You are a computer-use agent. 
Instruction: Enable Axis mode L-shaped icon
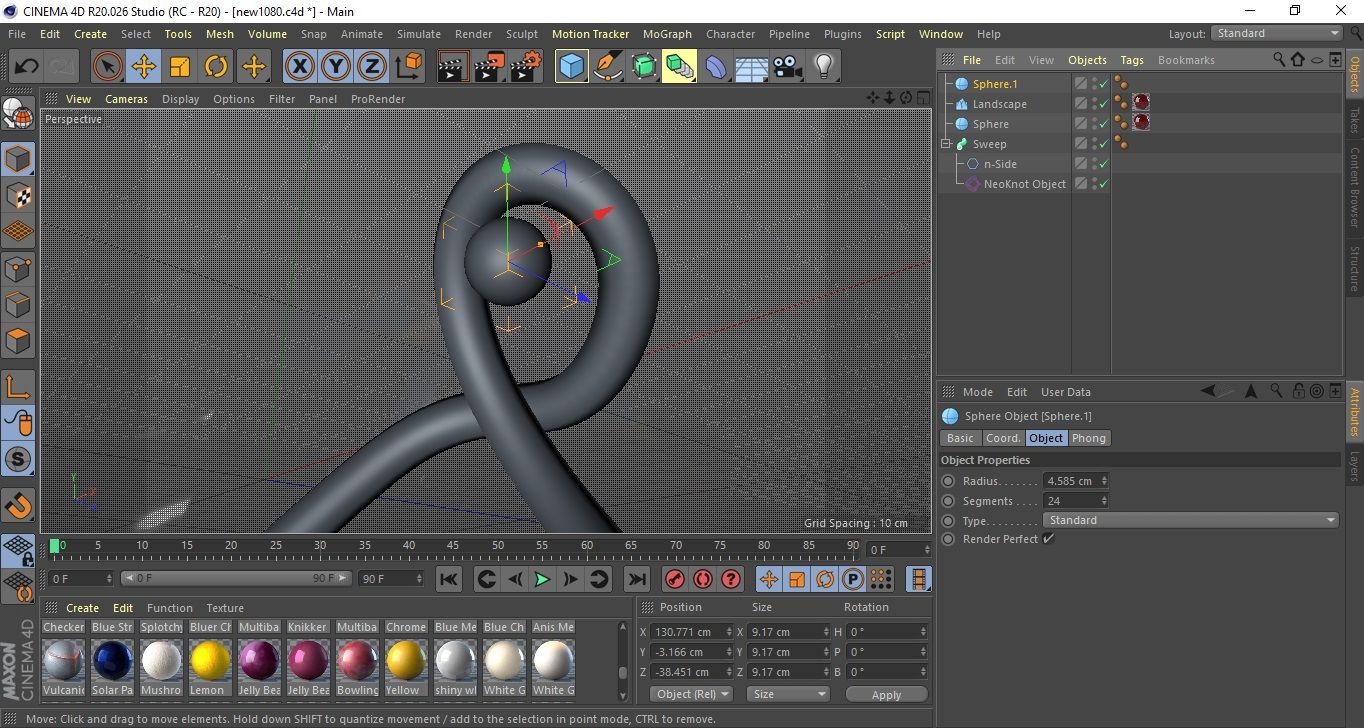[18, 387]
